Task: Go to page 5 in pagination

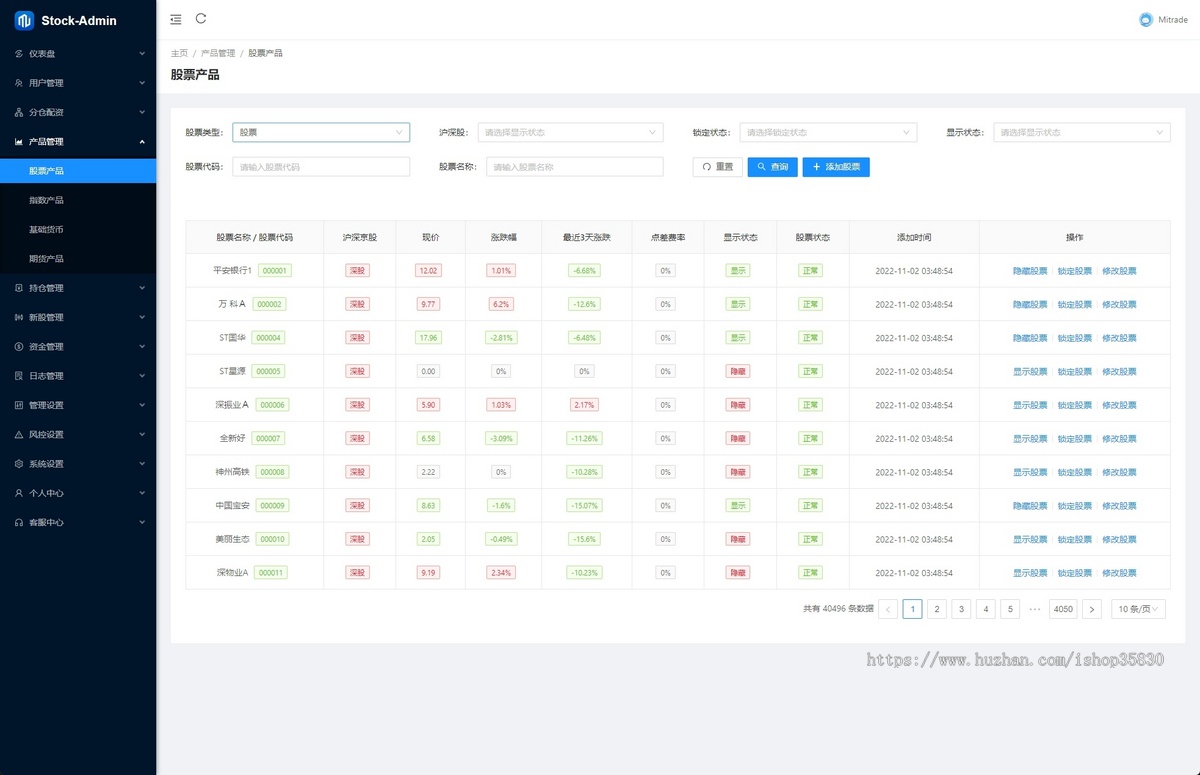Action: pyautogui.click(x=1010, y=609)
